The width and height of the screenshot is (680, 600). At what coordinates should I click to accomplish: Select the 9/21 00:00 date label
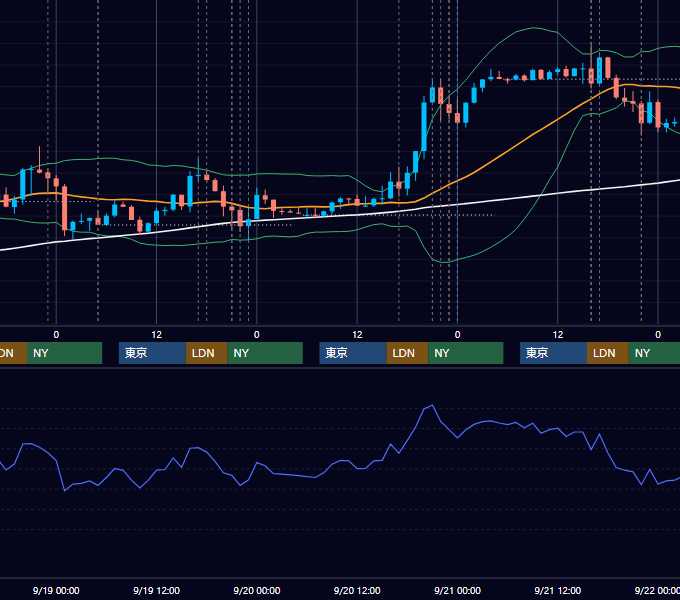tap(457, 590)
